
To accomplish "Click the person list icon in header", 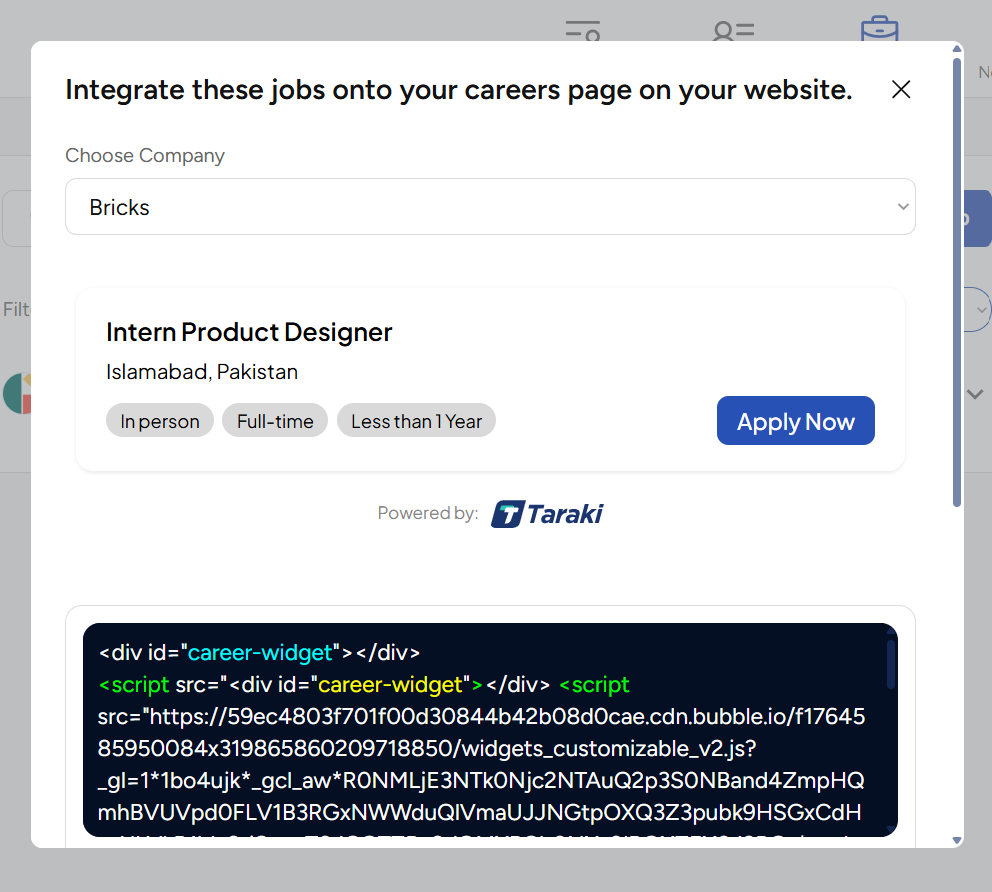I will click(733, 30).
